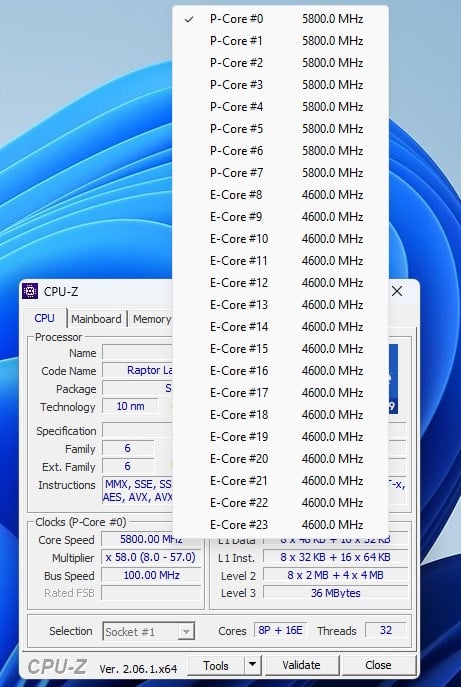Choose E-Core #15 menu item
This screenshot has height=687, width=461.
click(280, 349)
